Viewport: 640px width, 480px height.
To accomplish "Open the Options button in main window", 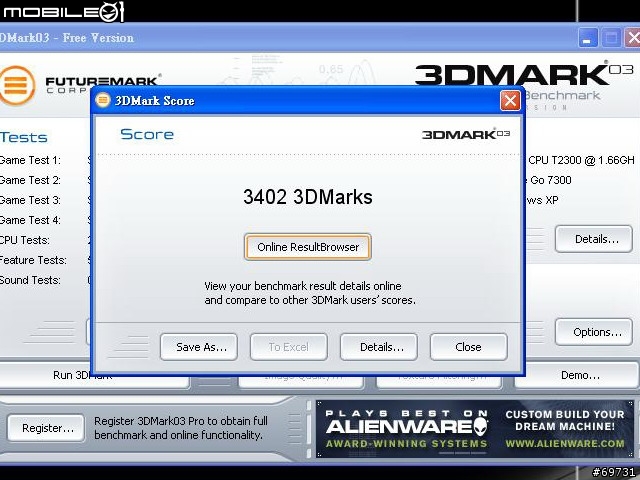I will point(593,332).
